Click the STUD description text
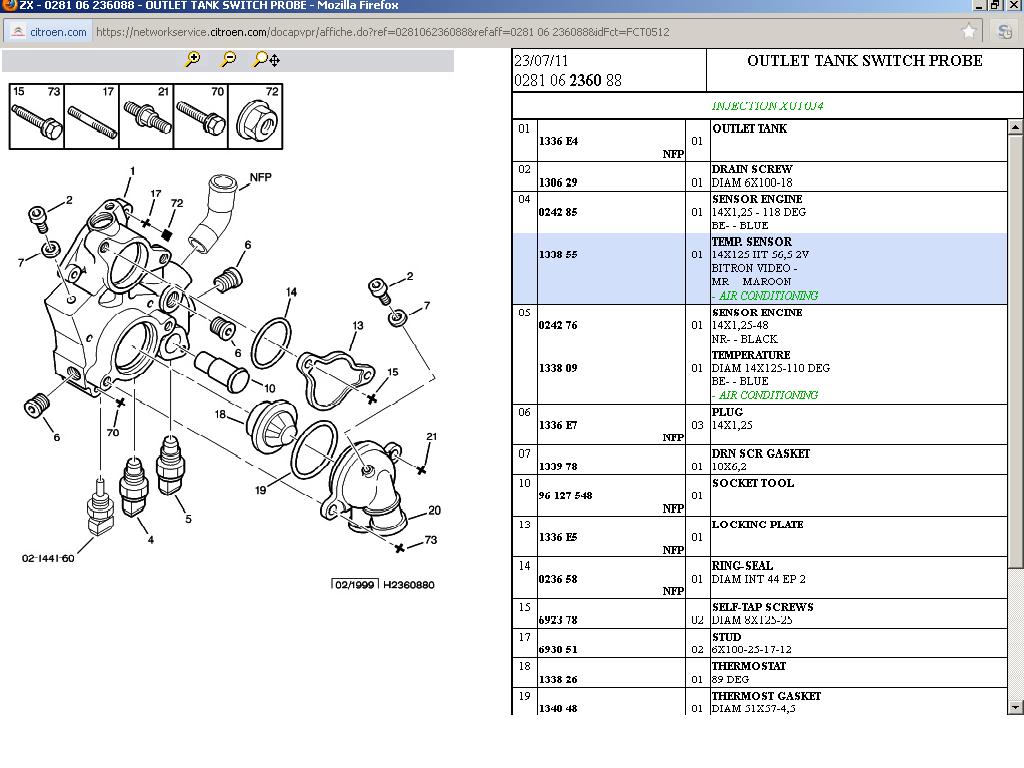The width and height of the screenshot is (1024, 768). (x=727, y=637)
